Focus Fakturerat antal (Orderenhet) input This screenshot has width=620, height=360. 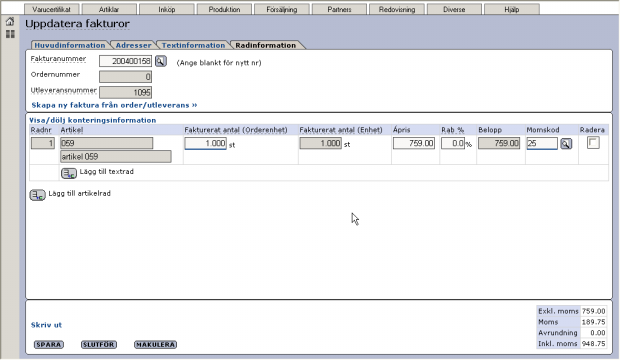pyautogui.click(x=206, y=143)
